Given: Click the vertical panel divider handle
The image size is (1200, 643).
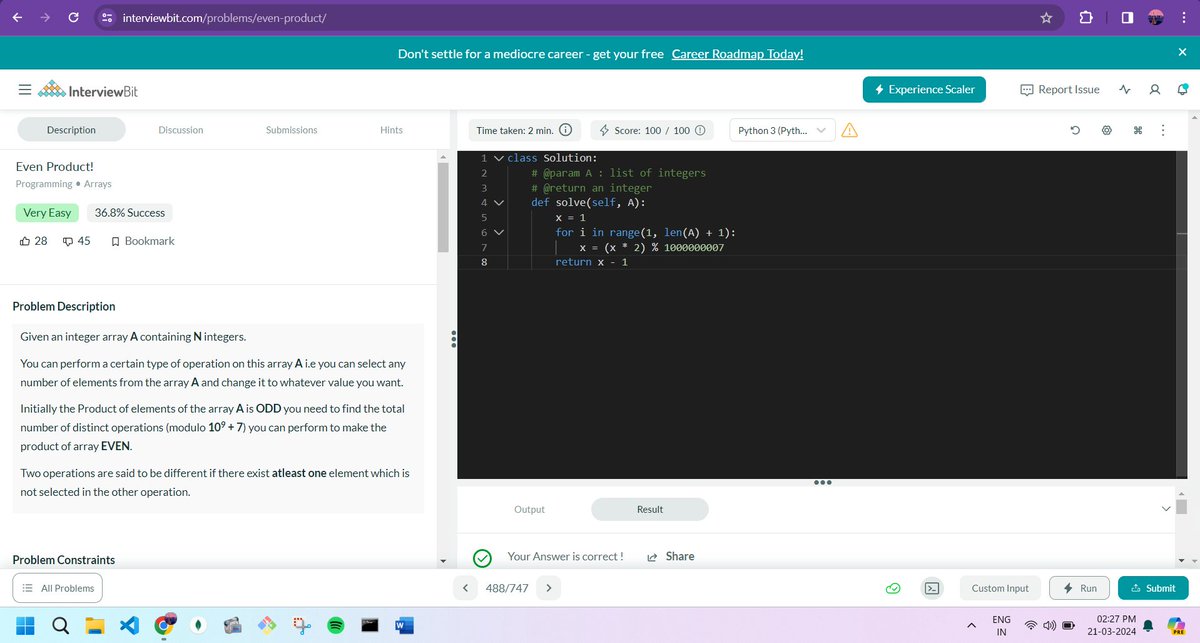Looking at the screenshot, I should tap(454, 339).
